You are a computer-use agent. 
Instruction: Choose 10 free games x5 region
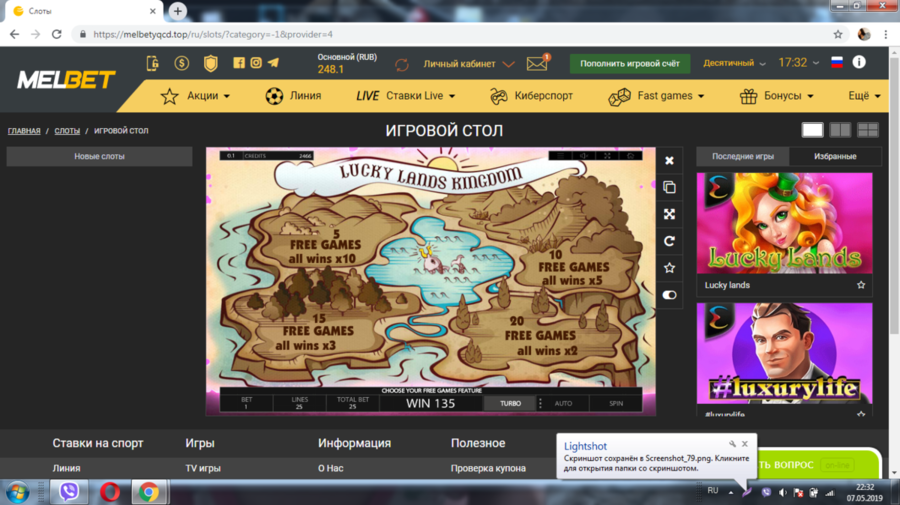(x=573, y=267)
